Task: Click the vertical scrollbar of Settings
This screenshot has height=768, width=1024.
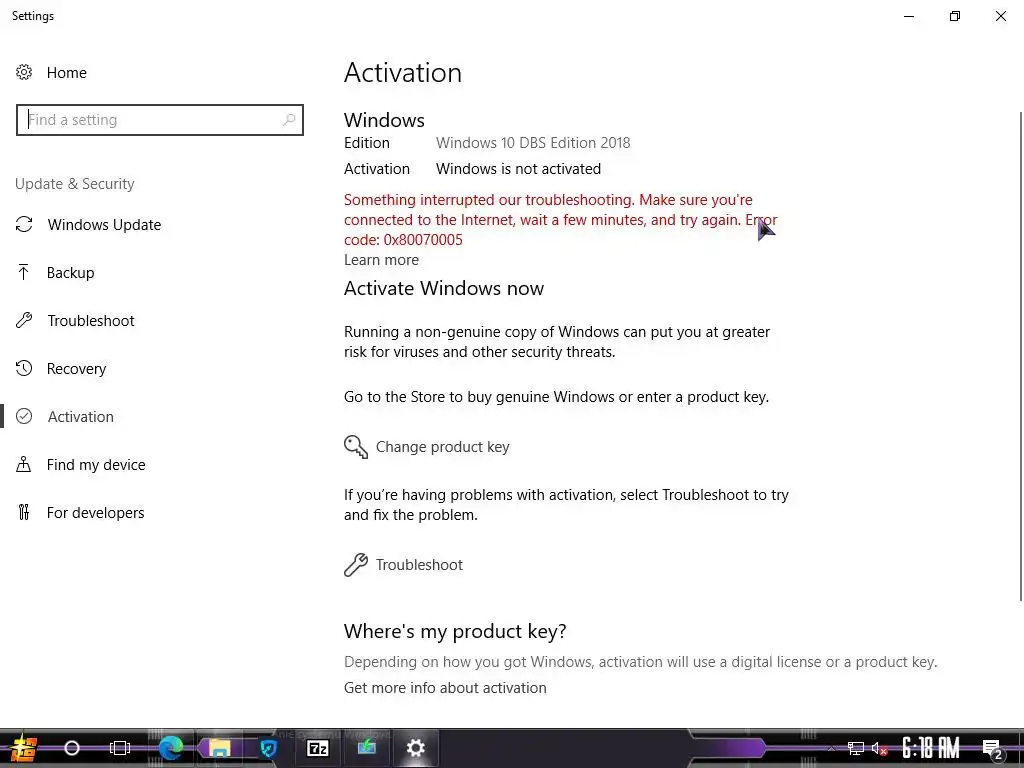Action: point(1021,356)
